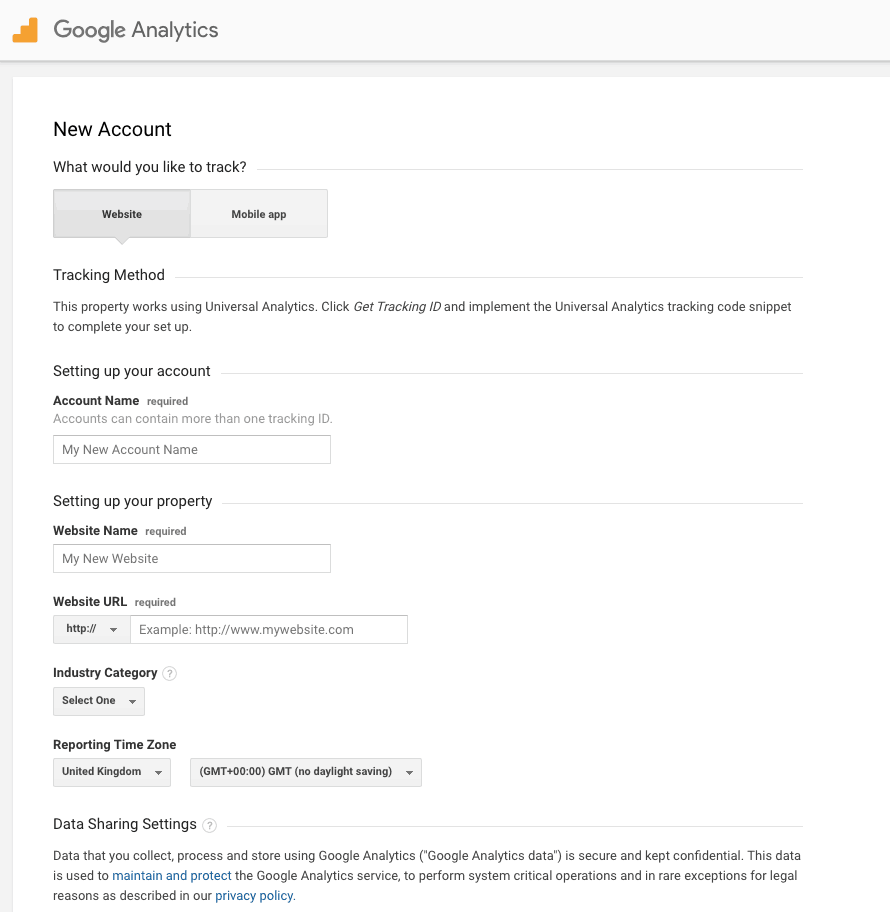Viewport: 890px width, 912px height.
Task: Open the http:// protocol dropdown
Action: pos(90,629)
